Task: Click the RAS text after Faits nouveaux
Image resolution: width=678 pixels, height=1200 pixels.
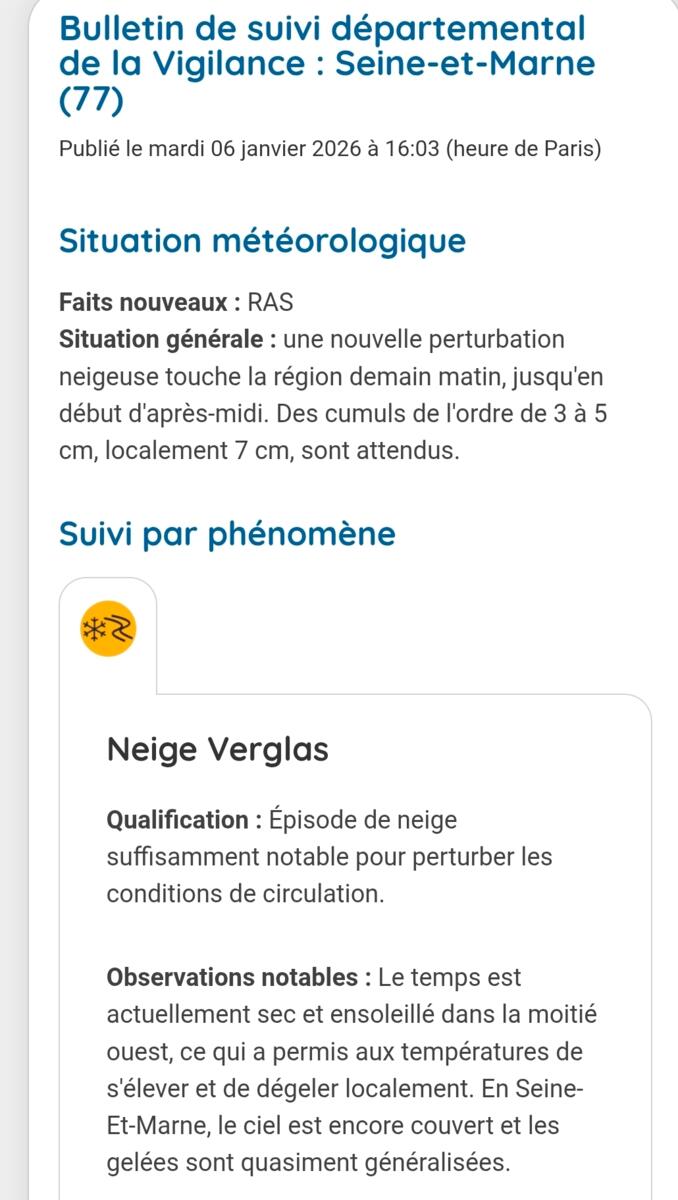Action: (x=271, y=302)
